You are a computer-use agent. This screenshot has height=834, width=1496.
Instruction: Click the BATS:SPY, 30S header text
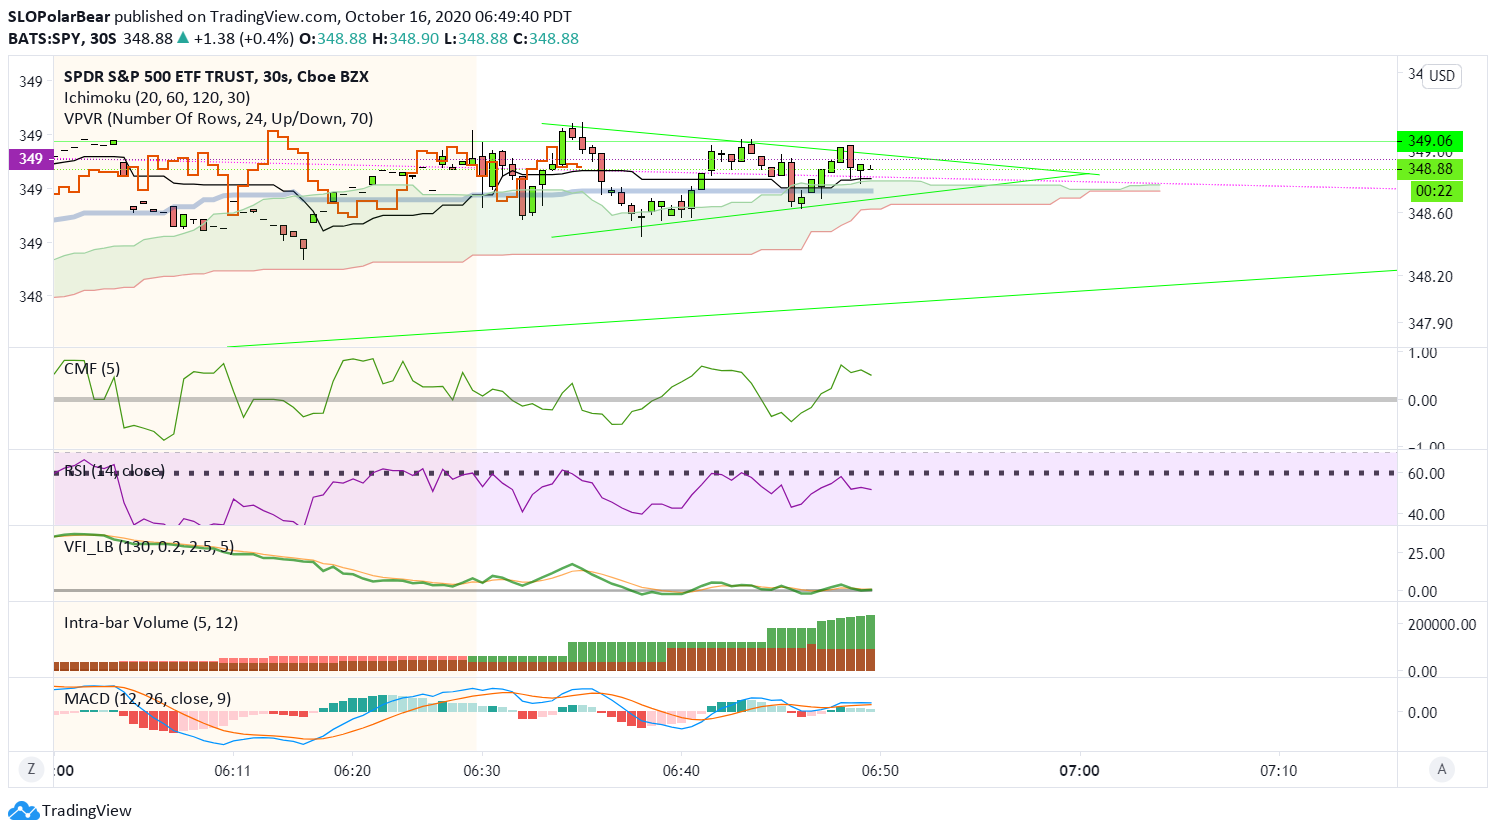(x=62, y=38)
